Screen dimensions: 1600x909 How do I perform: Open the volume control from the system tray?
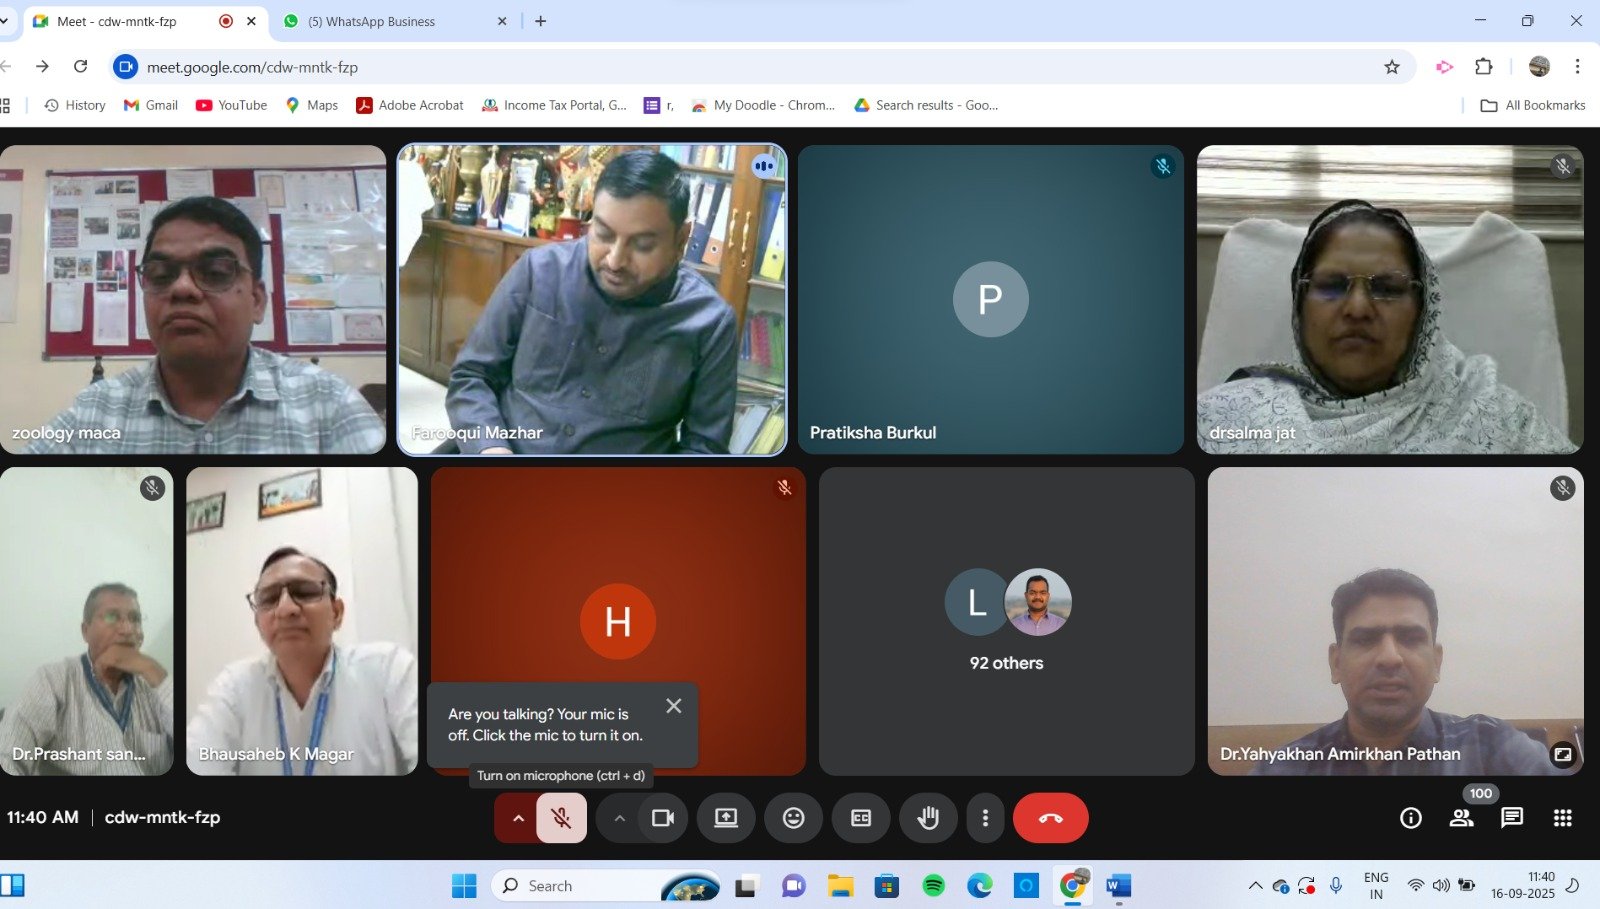(x=1440, y=885)
